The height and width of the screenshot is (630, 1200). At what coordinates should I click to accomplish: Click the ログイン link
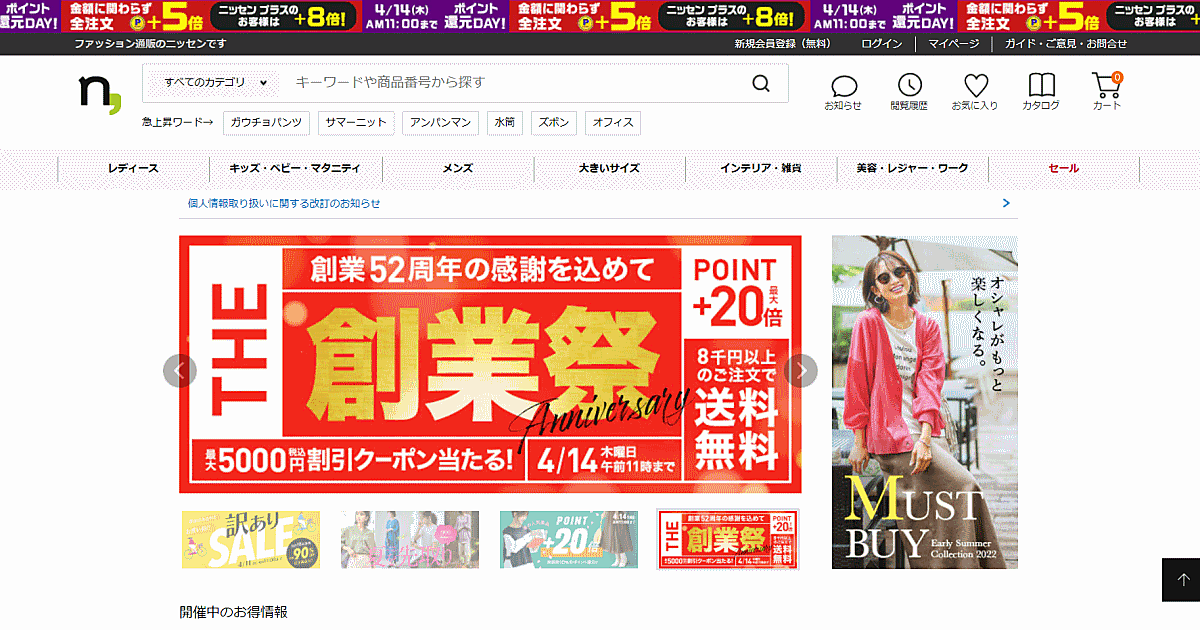(x=881, y=44)
